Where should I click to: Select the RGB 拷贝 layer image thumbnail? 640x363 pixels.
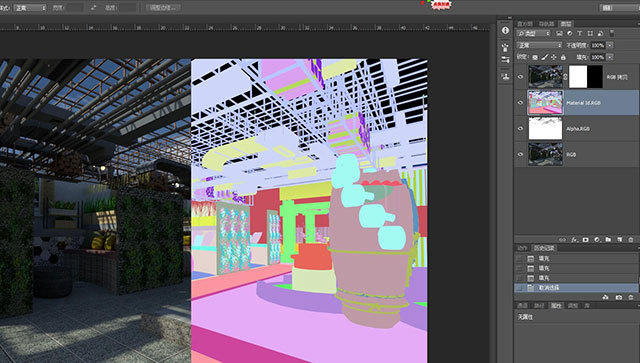tap(546, 77)
